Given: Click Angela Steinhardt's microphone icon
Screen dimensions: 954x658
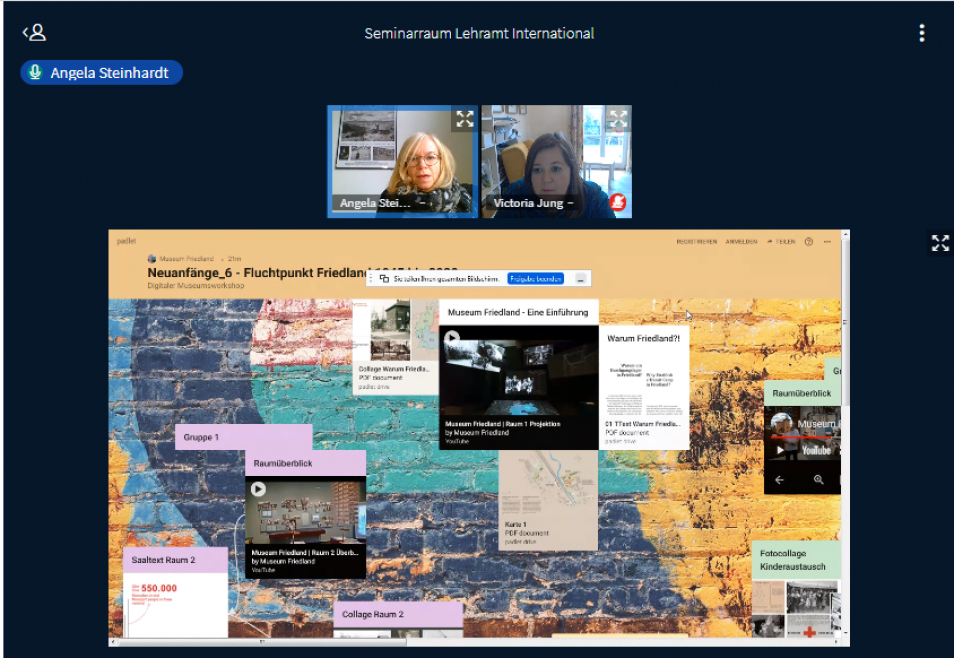Looking at the screenshot, I should (x=35, y=72).
